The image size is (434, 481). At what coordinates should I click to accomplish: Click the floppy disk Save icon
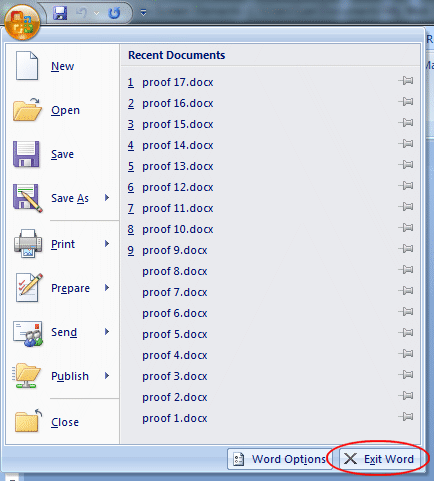26,154
